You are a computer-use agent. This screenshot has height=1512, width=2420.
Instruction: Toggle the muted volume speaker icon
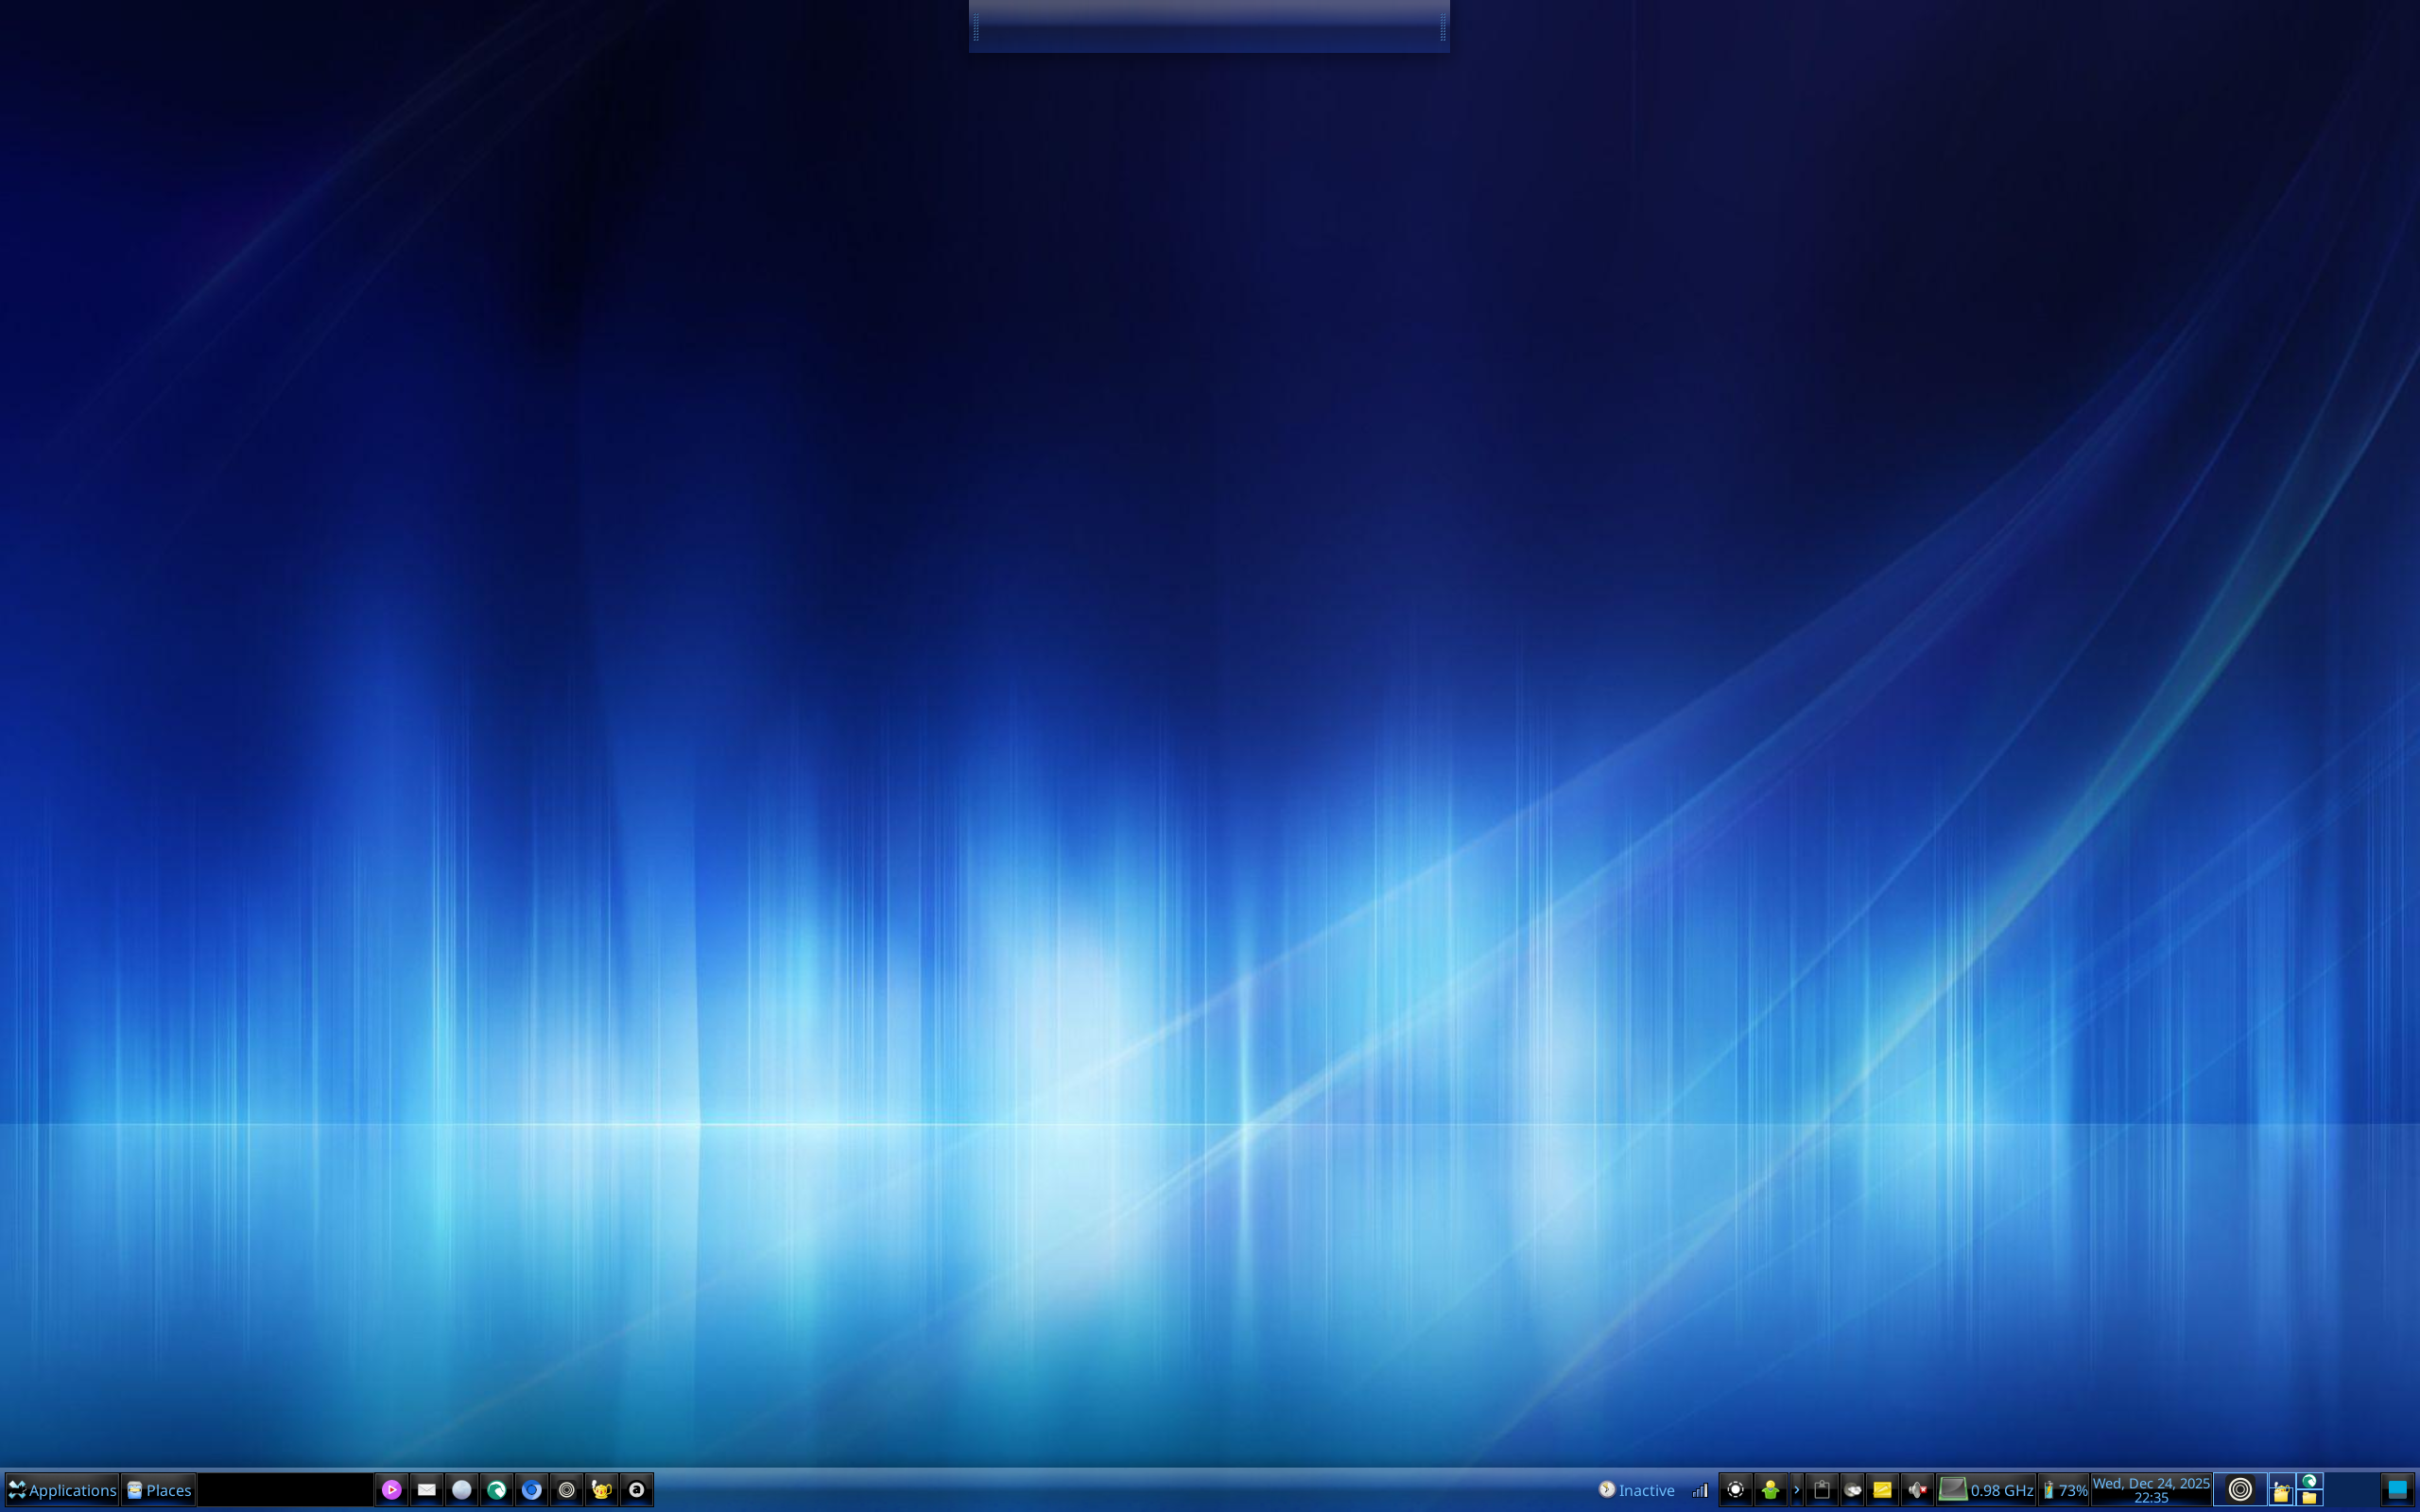pyautogui.click(x=1916, y=1490)
